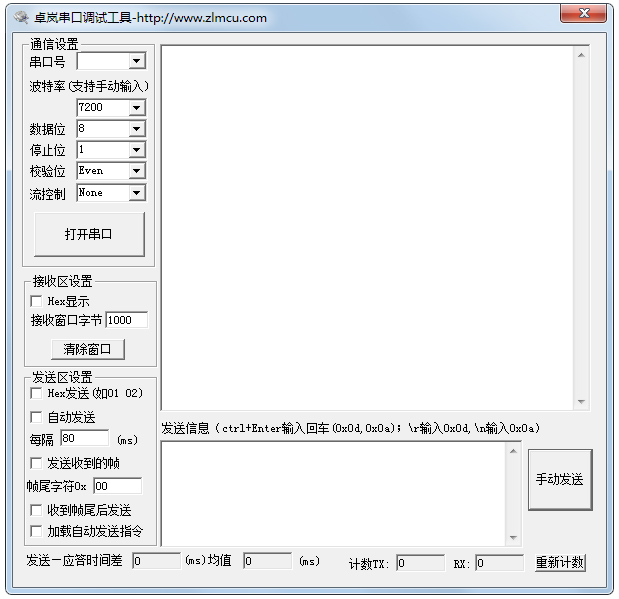Open the 串口号 port dropdown
The width and height of the screenshot is (619, 599).
pos(137,61)
